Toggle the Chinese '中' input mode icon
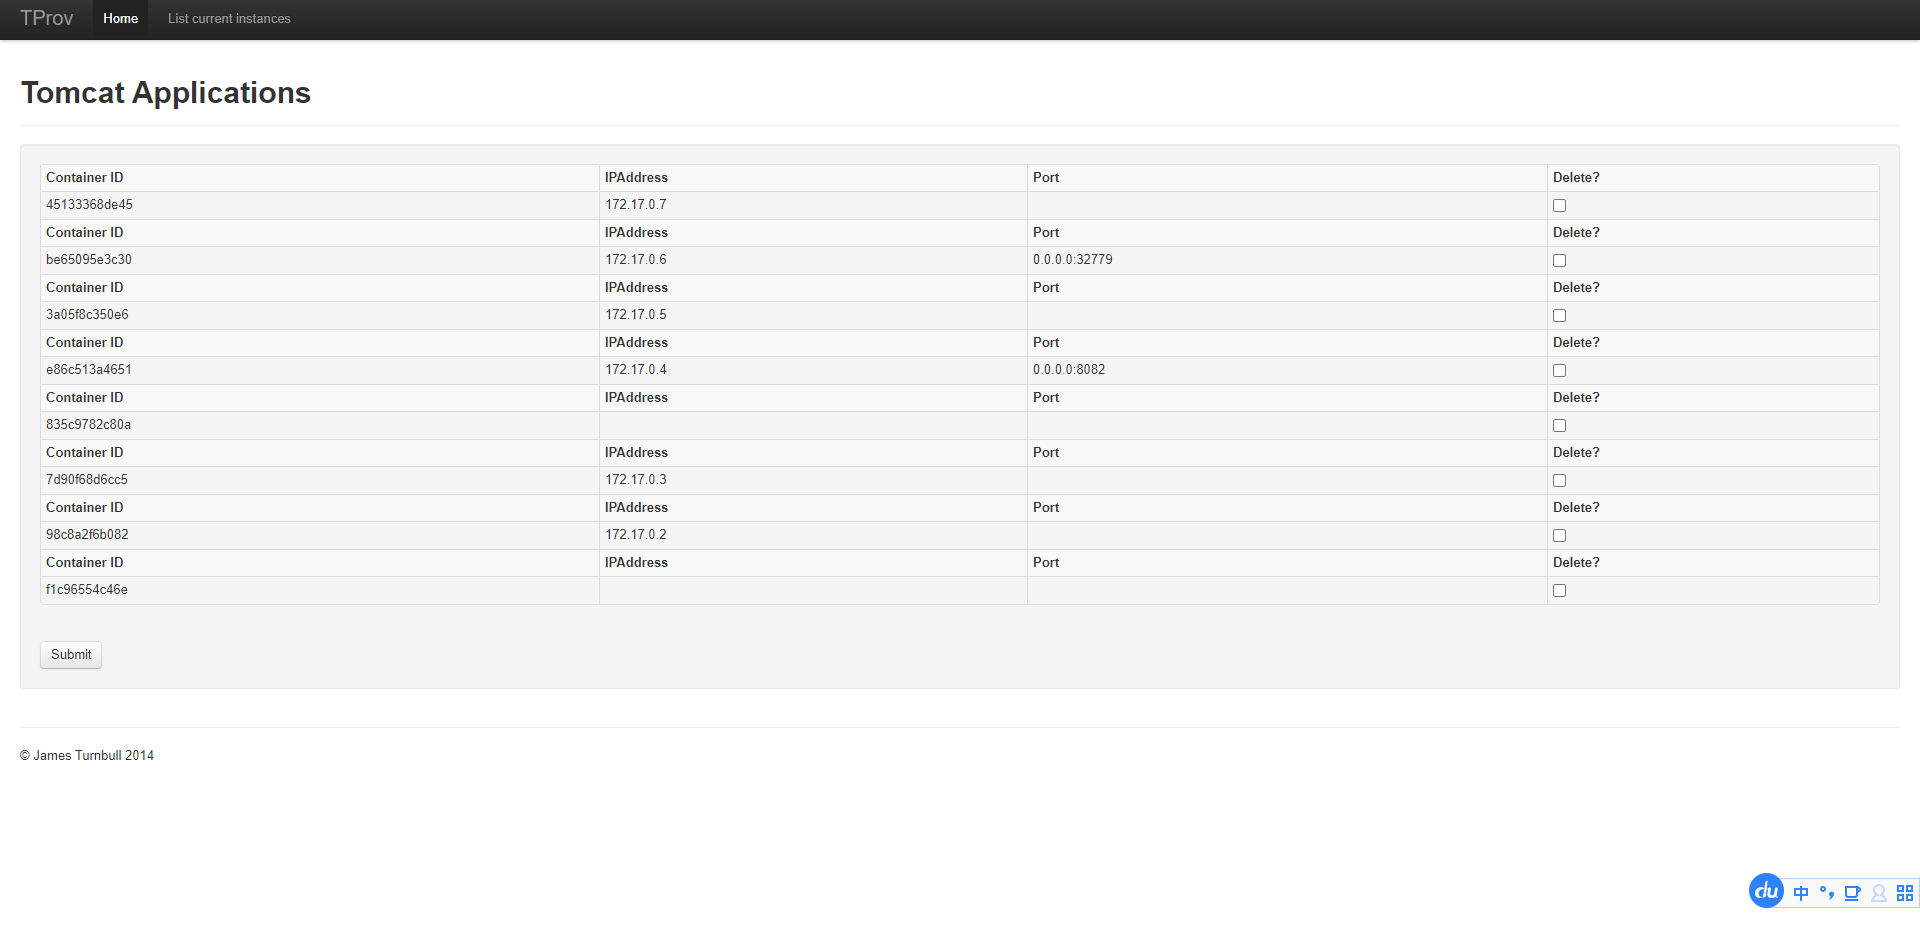The height and width of the screenshot is (937, 1920). (1801, 893)
